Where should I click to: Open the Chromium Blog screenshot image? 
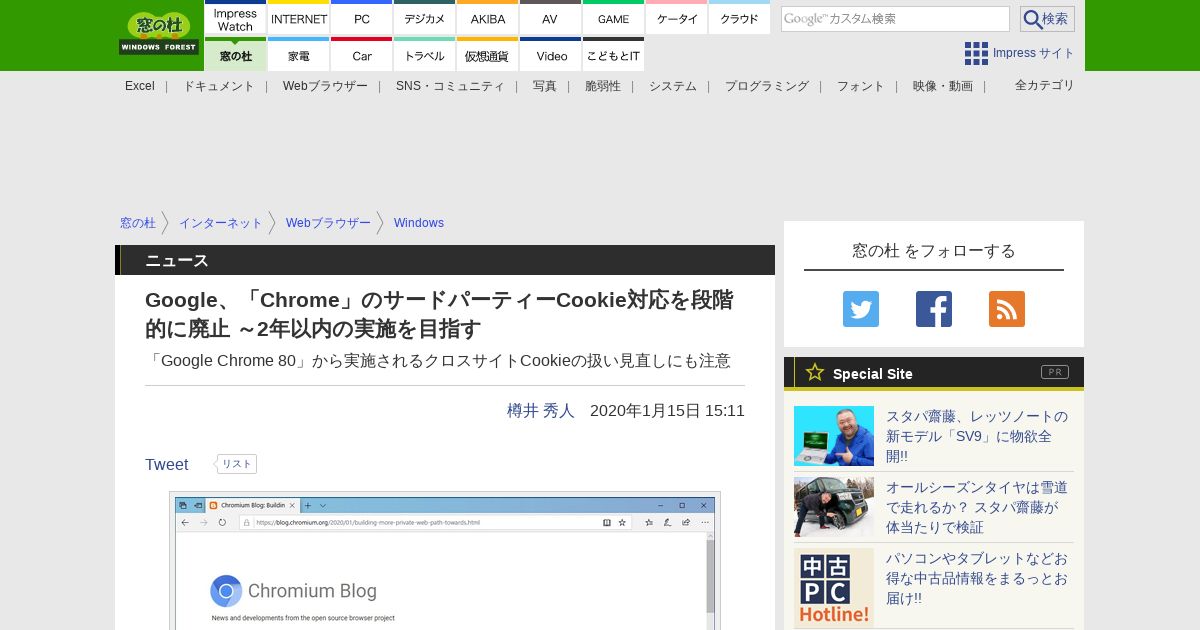click(445, 561)
